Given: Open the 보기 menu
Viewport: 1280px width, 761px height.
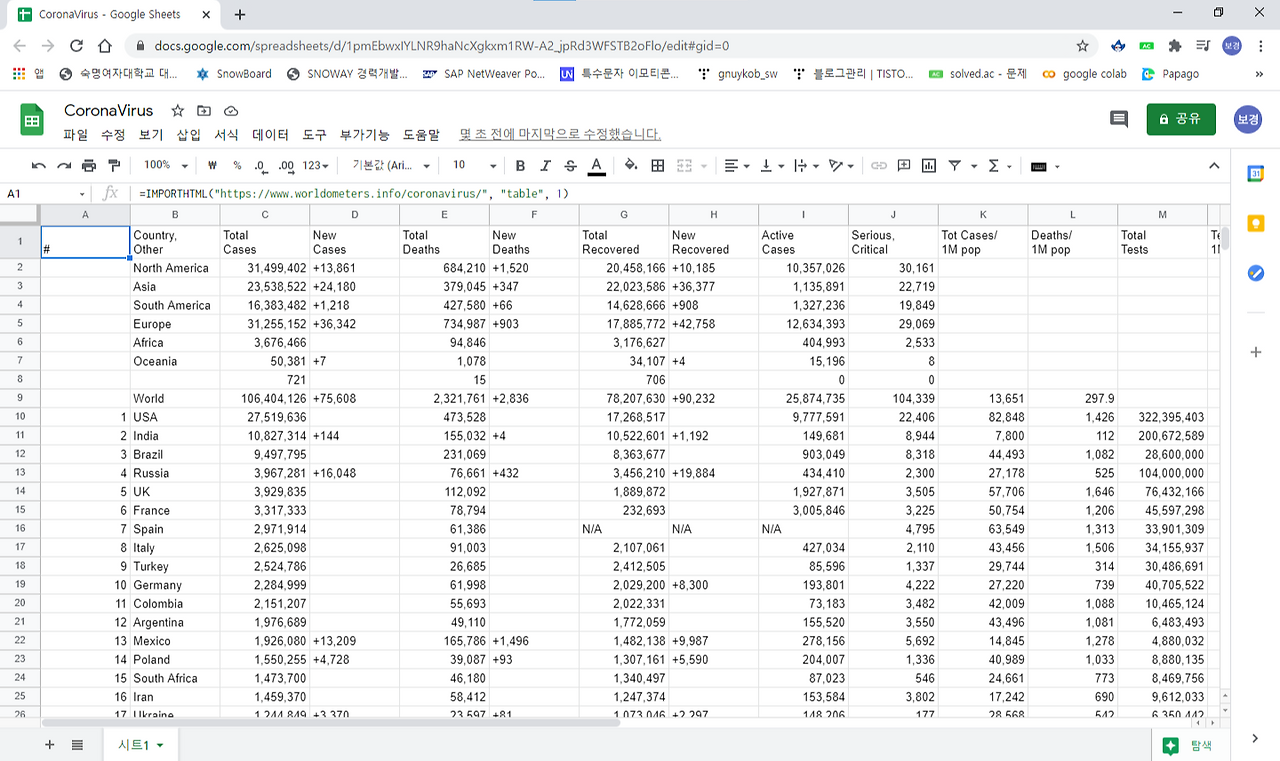Looking at the screenshot, I should 151,135.
